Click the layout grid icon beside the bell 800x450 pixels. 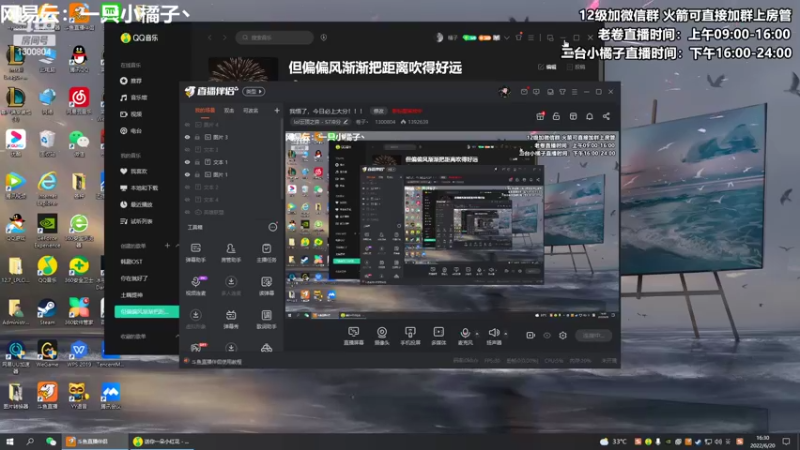click(x=573, y=116)
